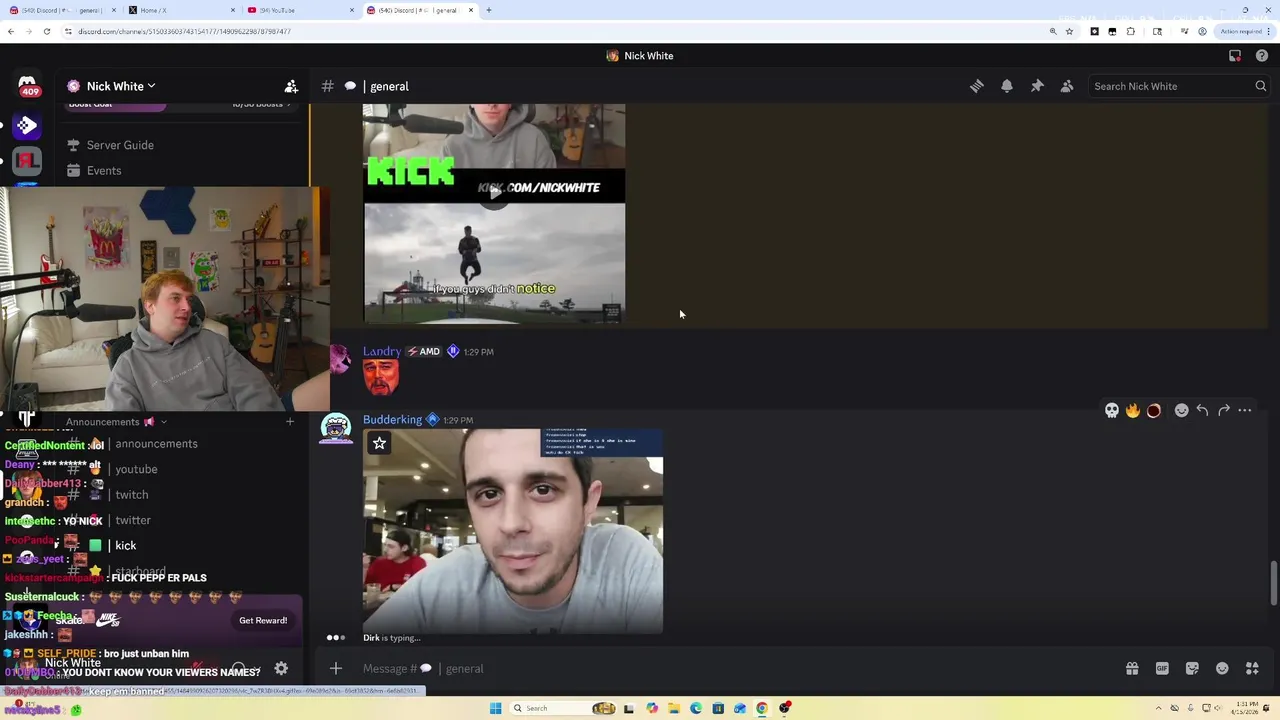The width and height of the screenshot is (1280, 720).
Task: Open Discord help question mark icon
Action: [x=1261, y=56]
